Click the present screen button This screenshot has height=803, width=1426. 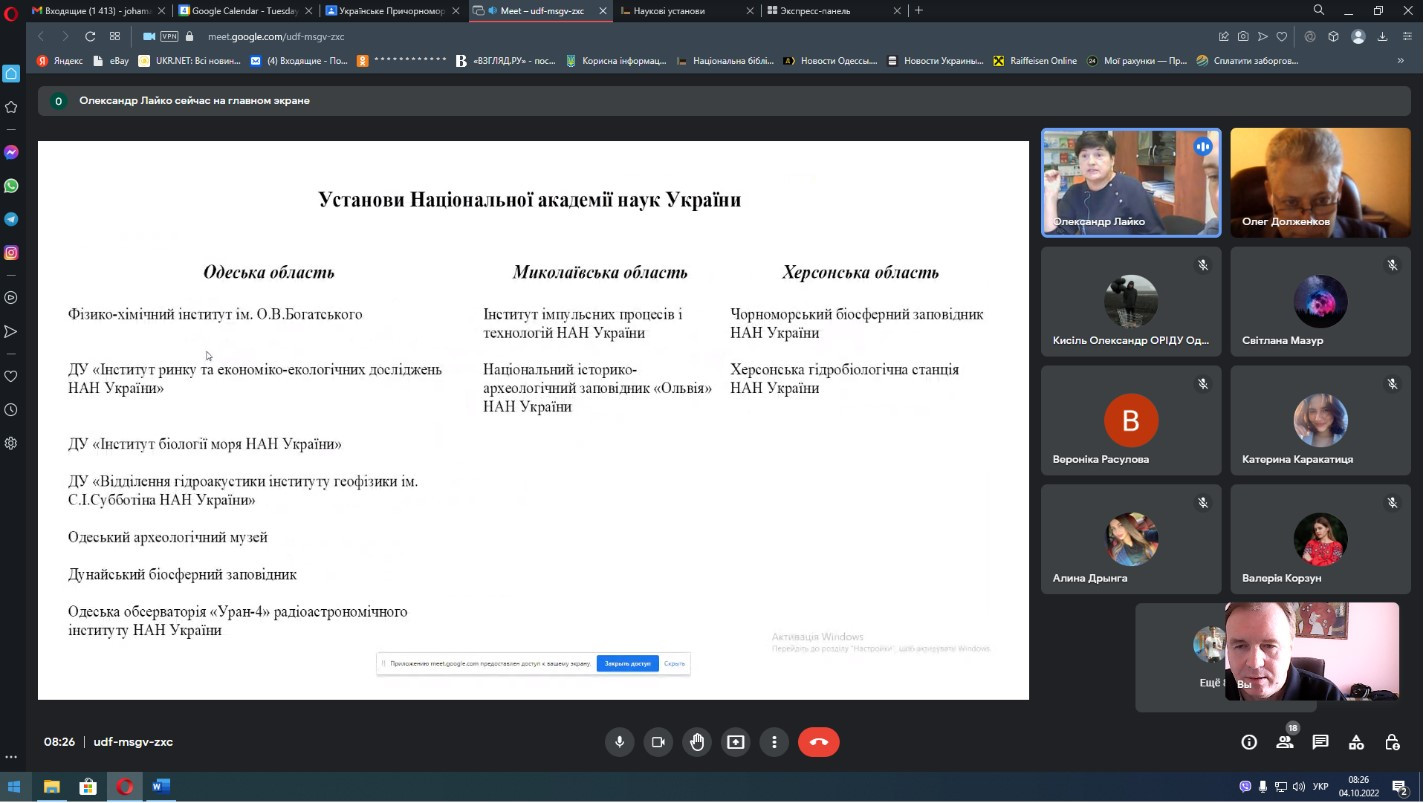(736, 742)
